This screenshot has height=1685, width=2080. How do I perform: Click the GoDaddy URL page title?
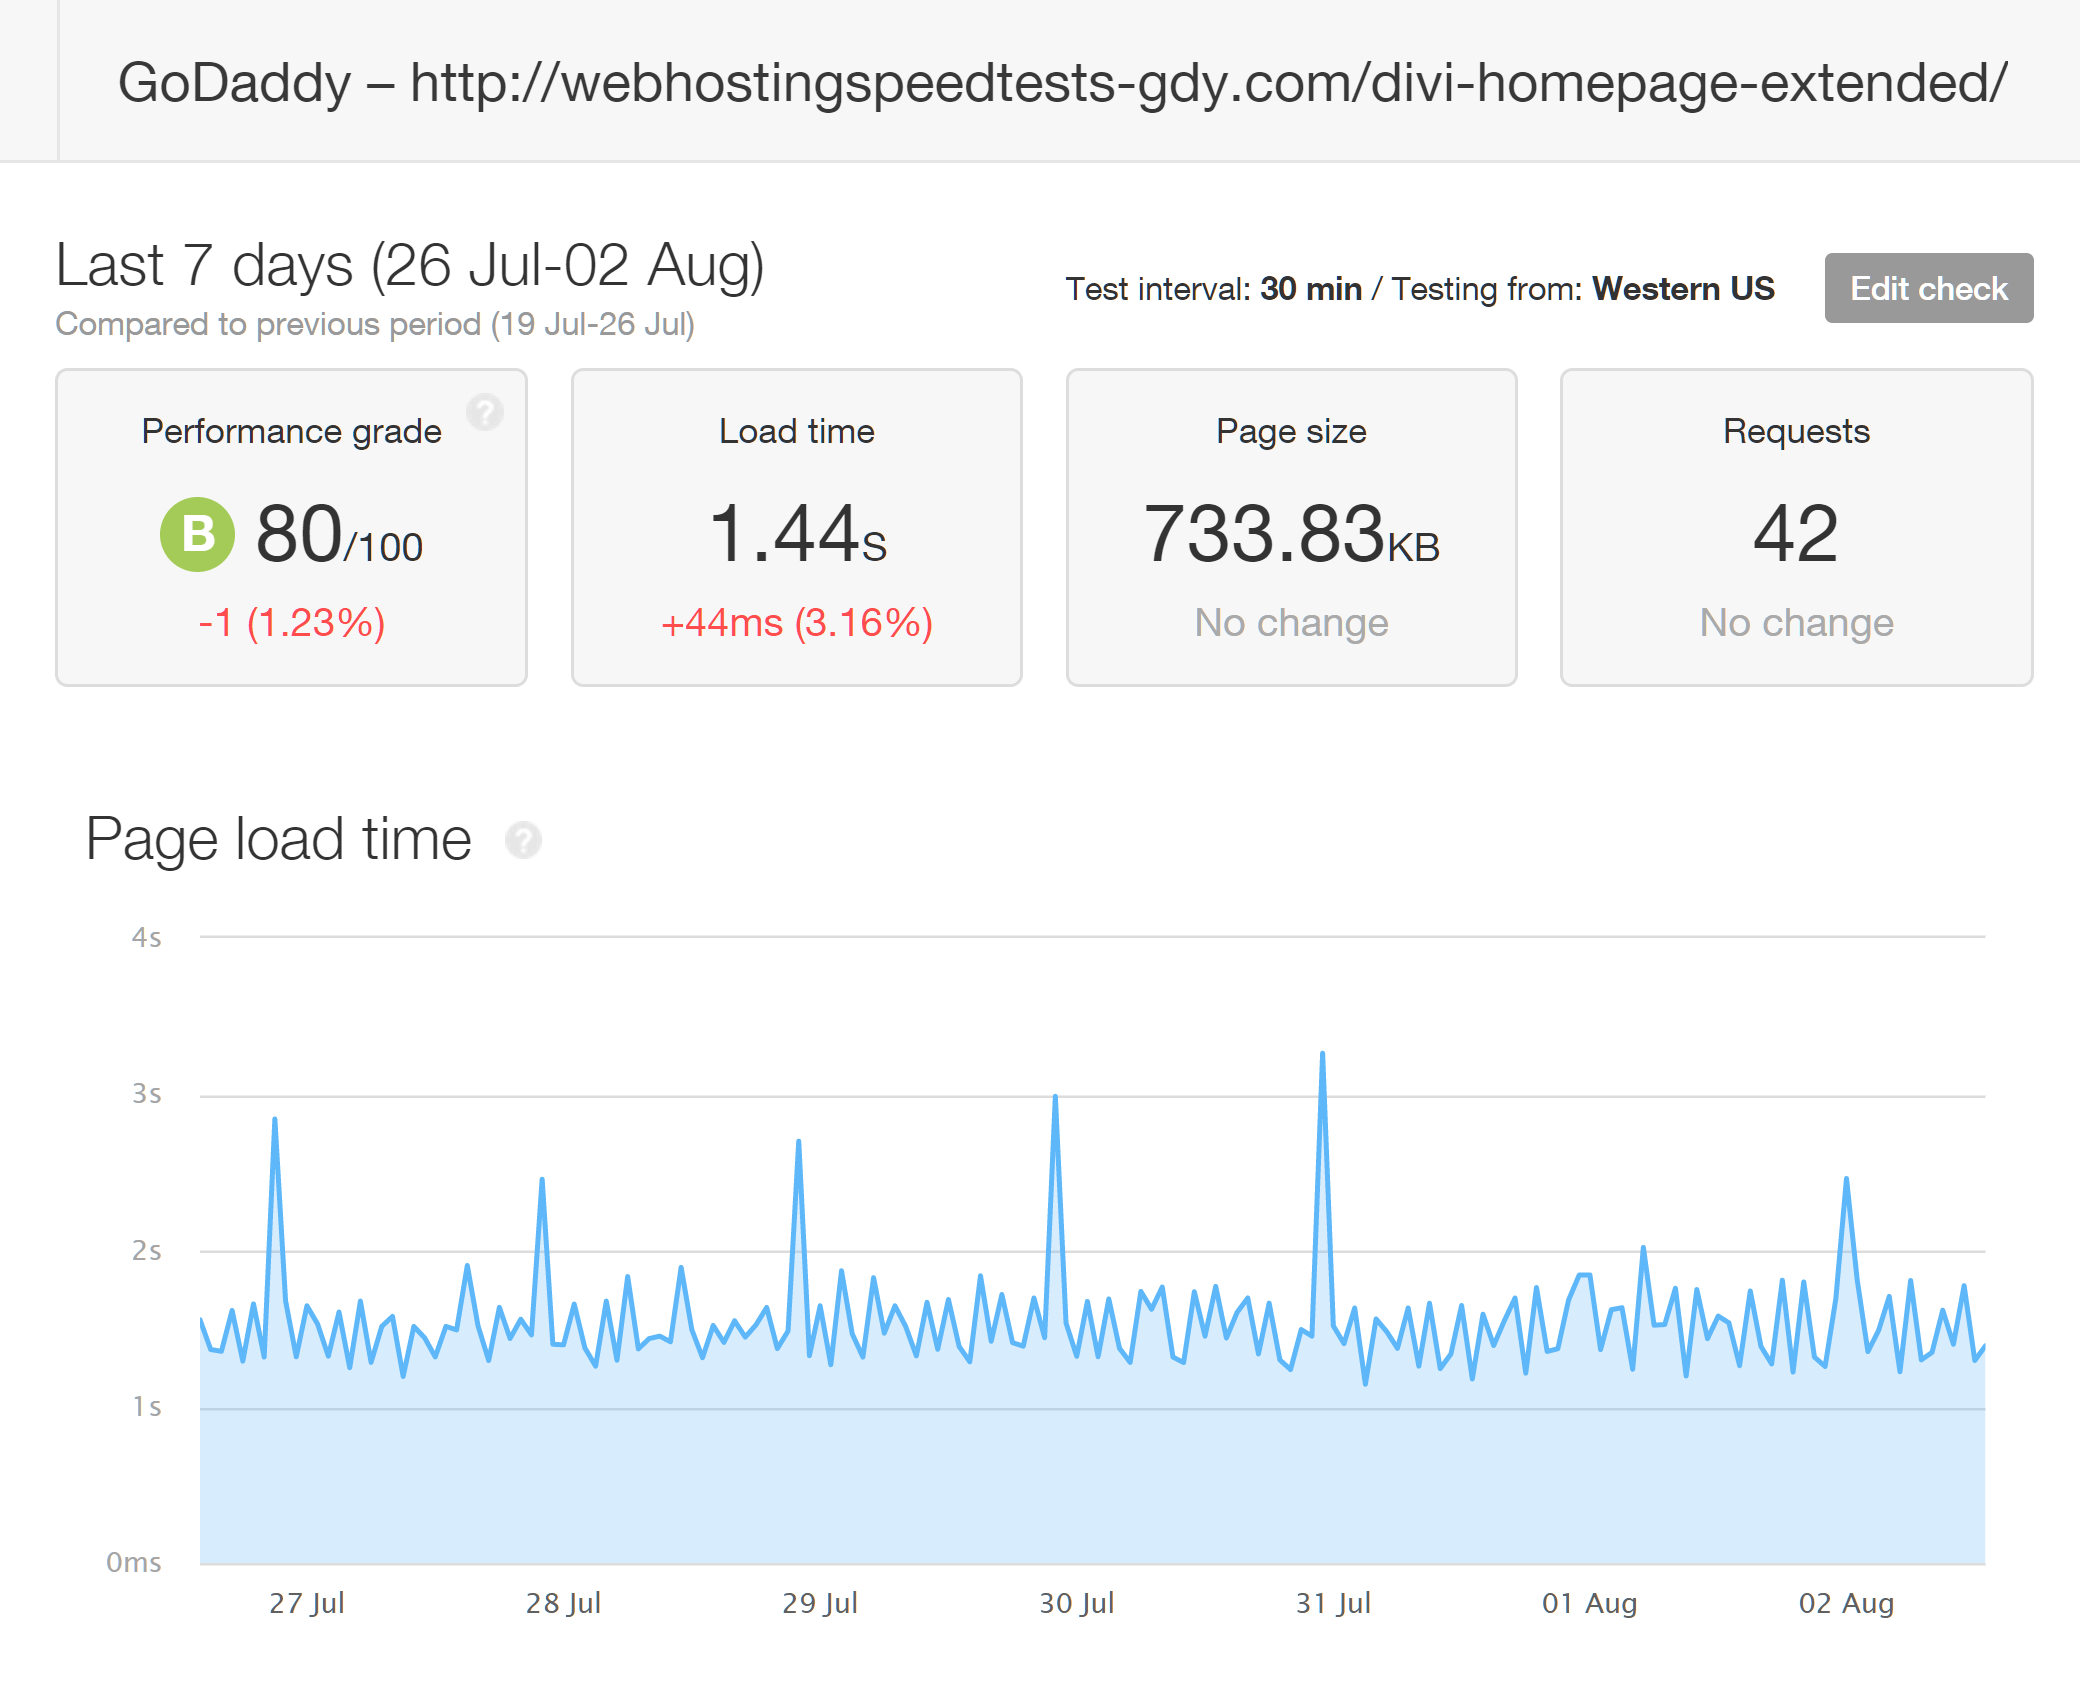(1062, 82)
